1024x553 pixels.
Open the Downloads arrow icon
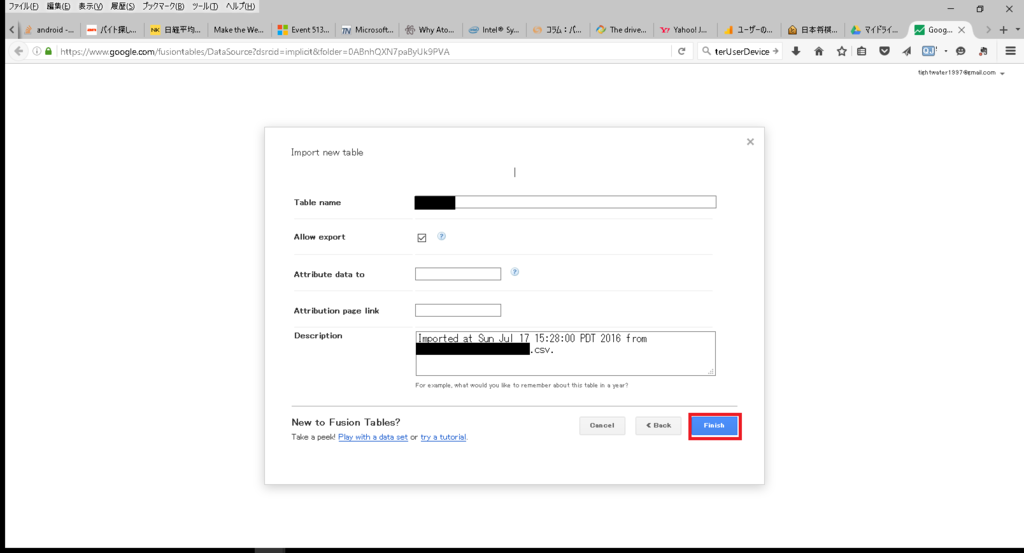(x=796, y=52)
